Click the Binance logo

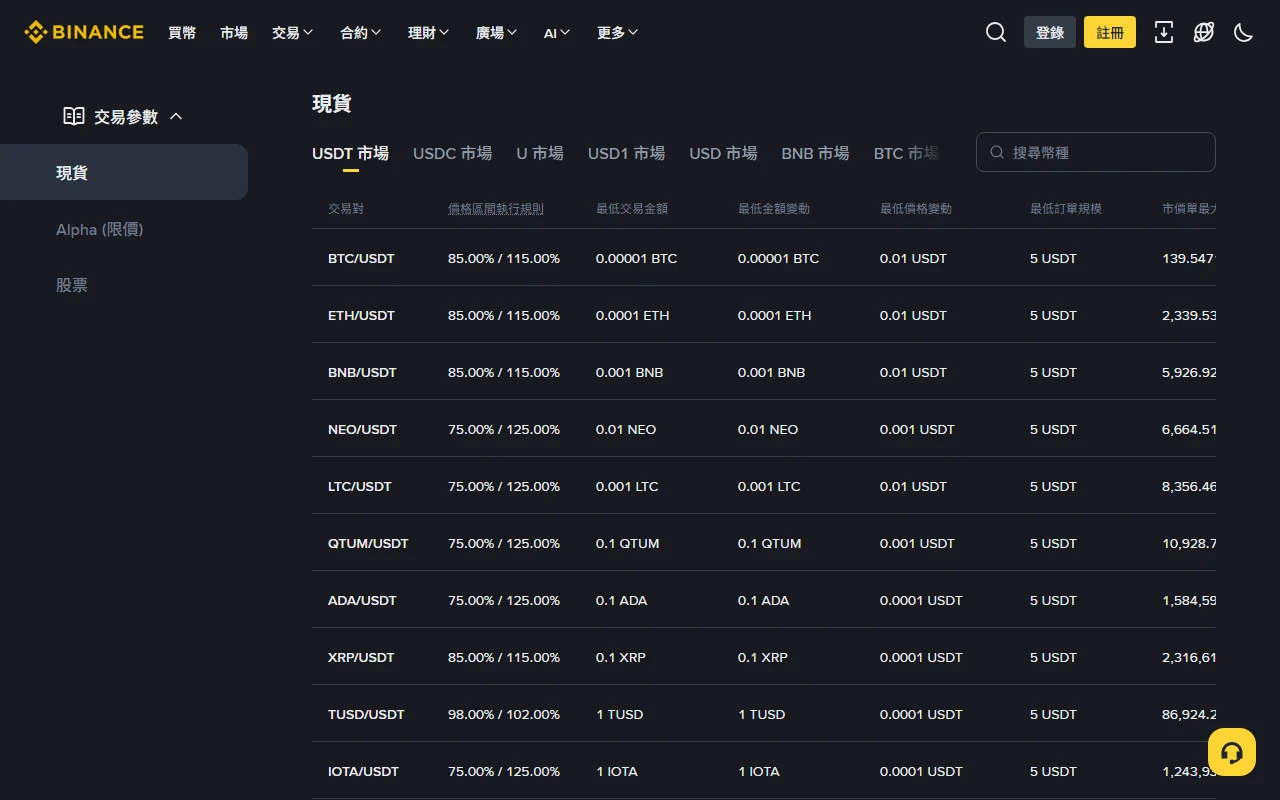(84, 32)
